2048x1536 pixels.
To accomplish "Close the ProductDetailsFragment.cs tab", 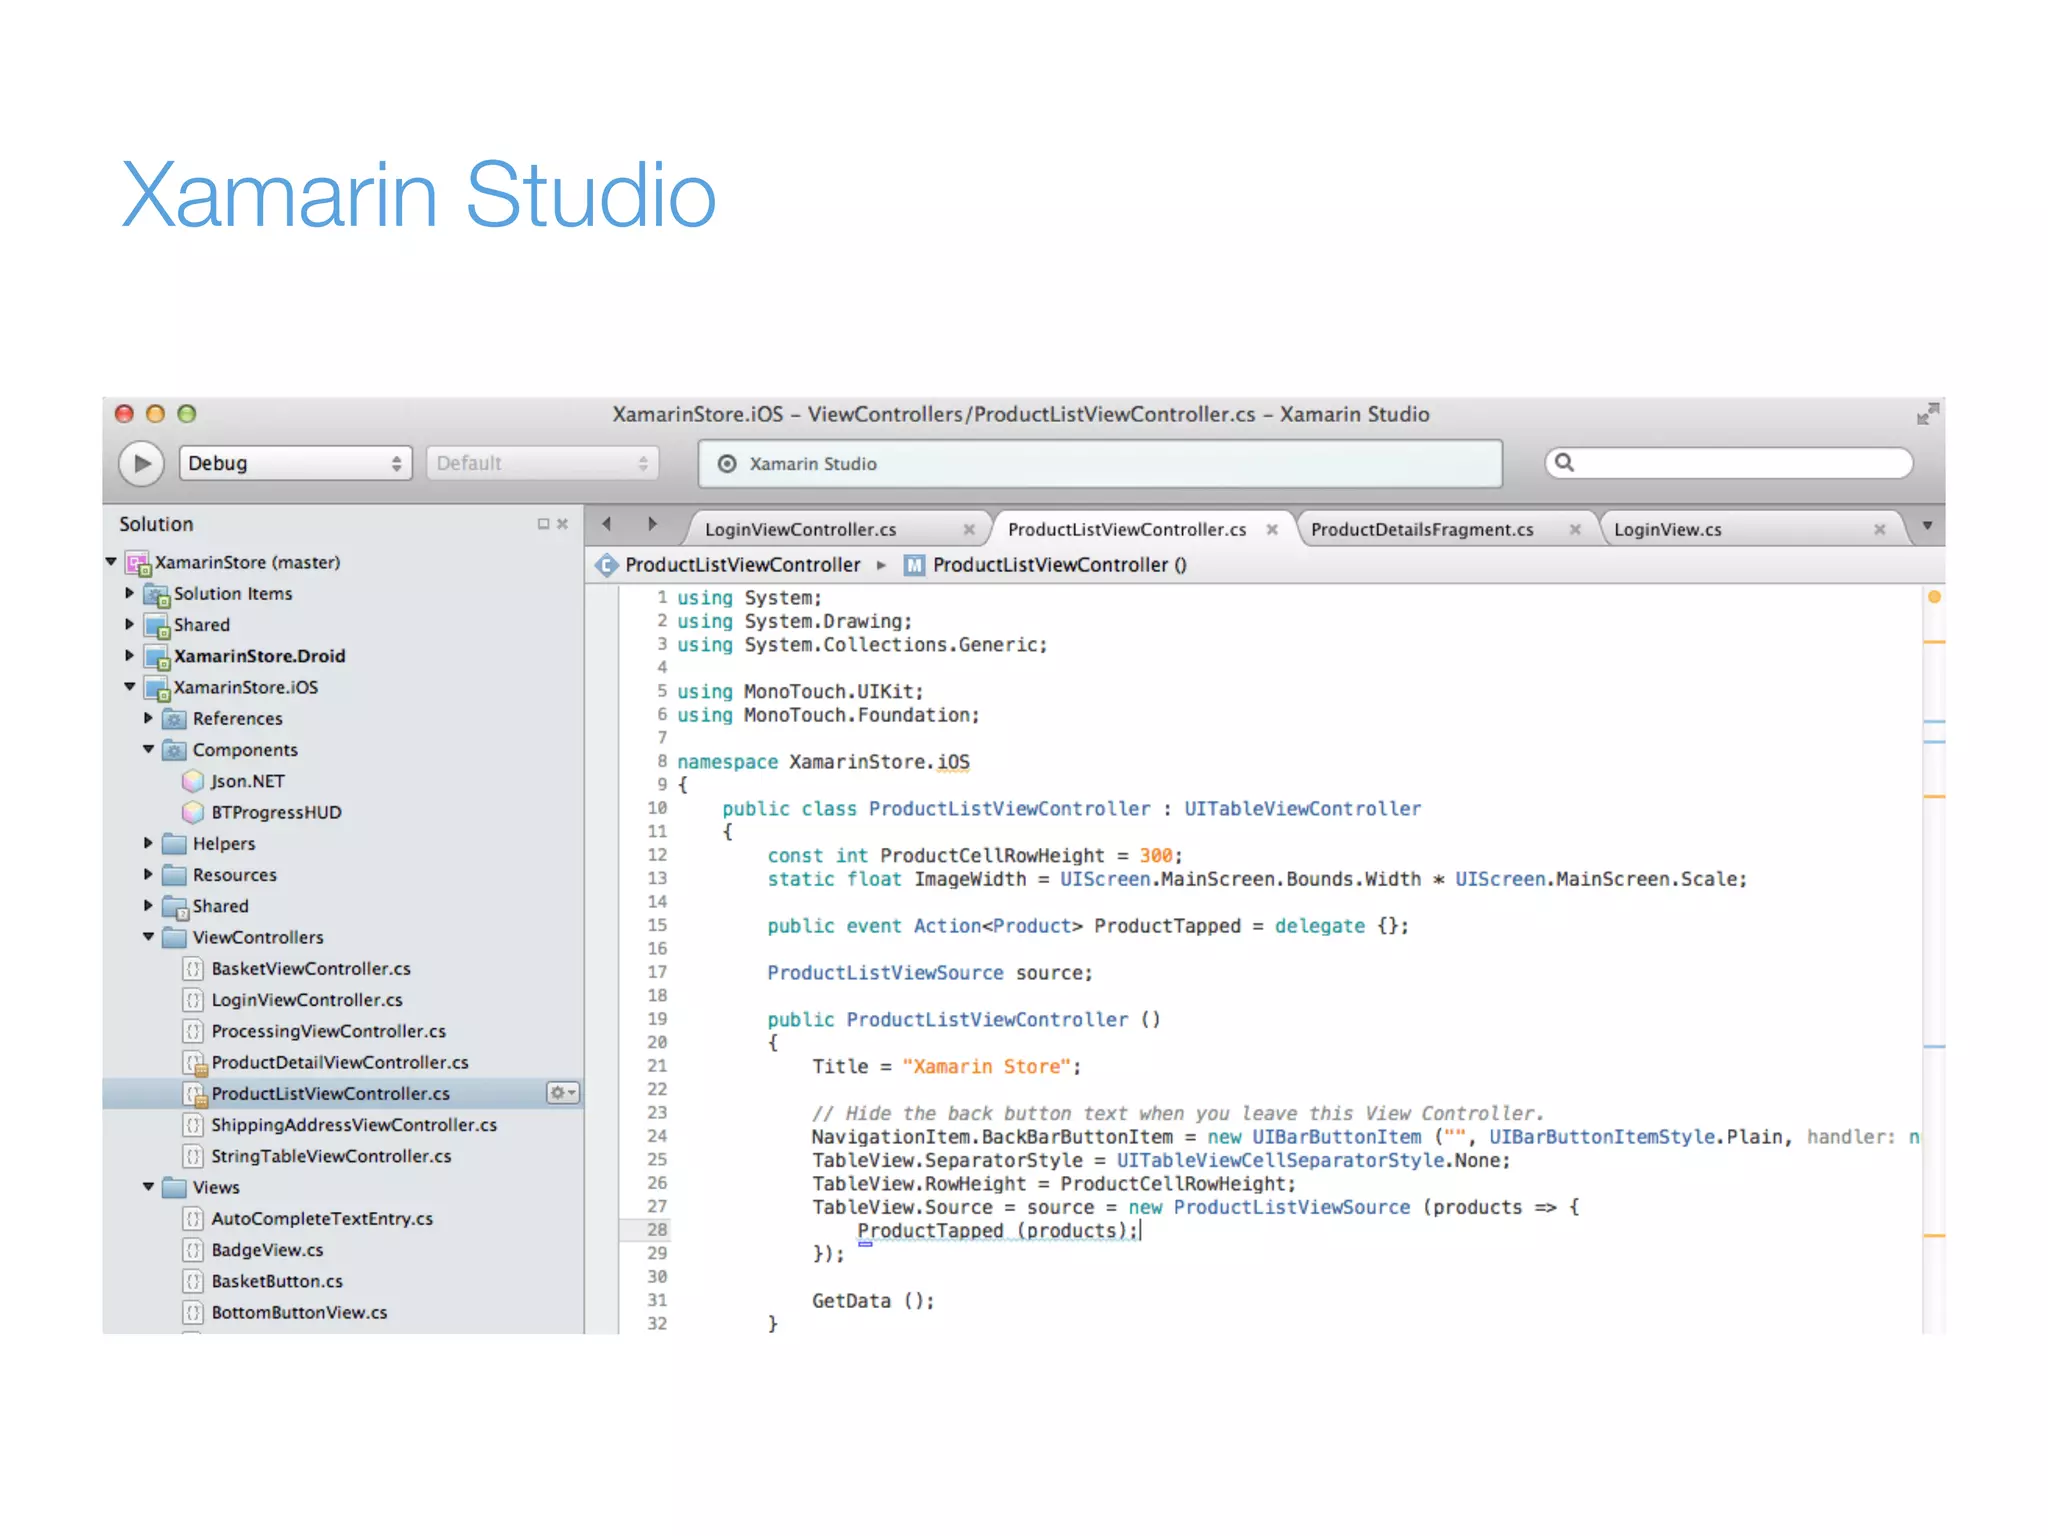I will coord(1575,530).
